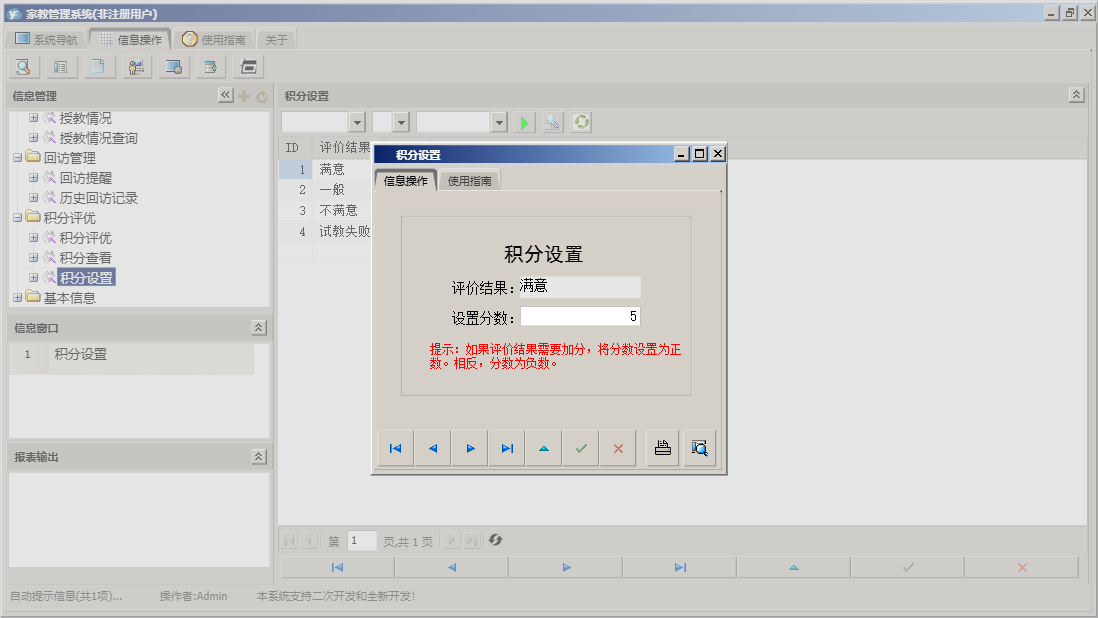1098x618 pixels.
Task: Select the rightmost archive toolbar icon
Action: [x=247, y=66]
